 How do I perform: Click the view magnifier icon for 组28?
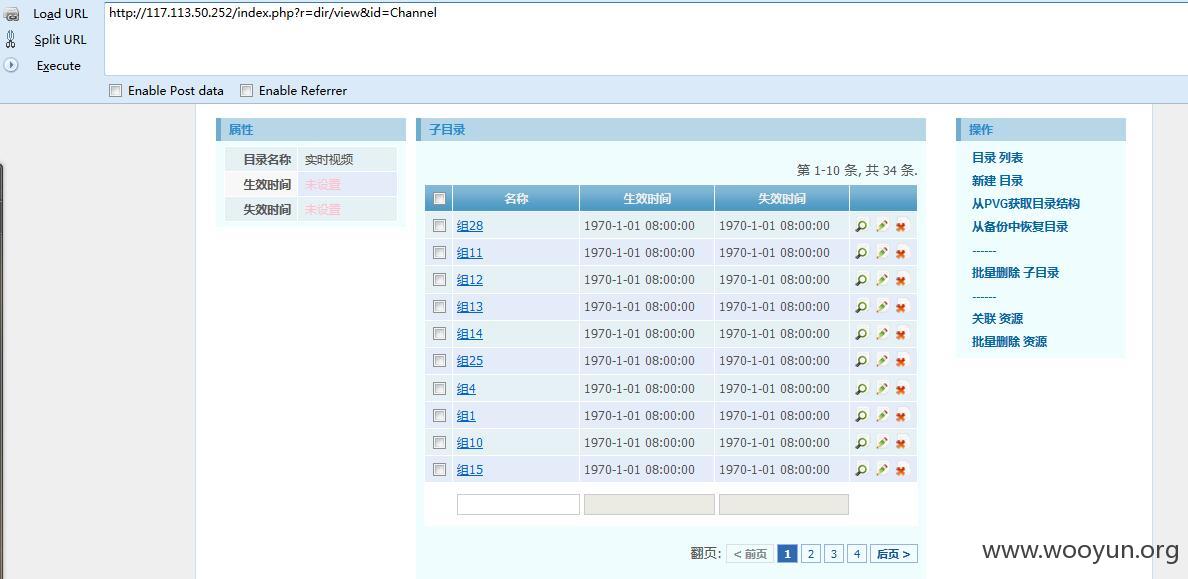861,226
